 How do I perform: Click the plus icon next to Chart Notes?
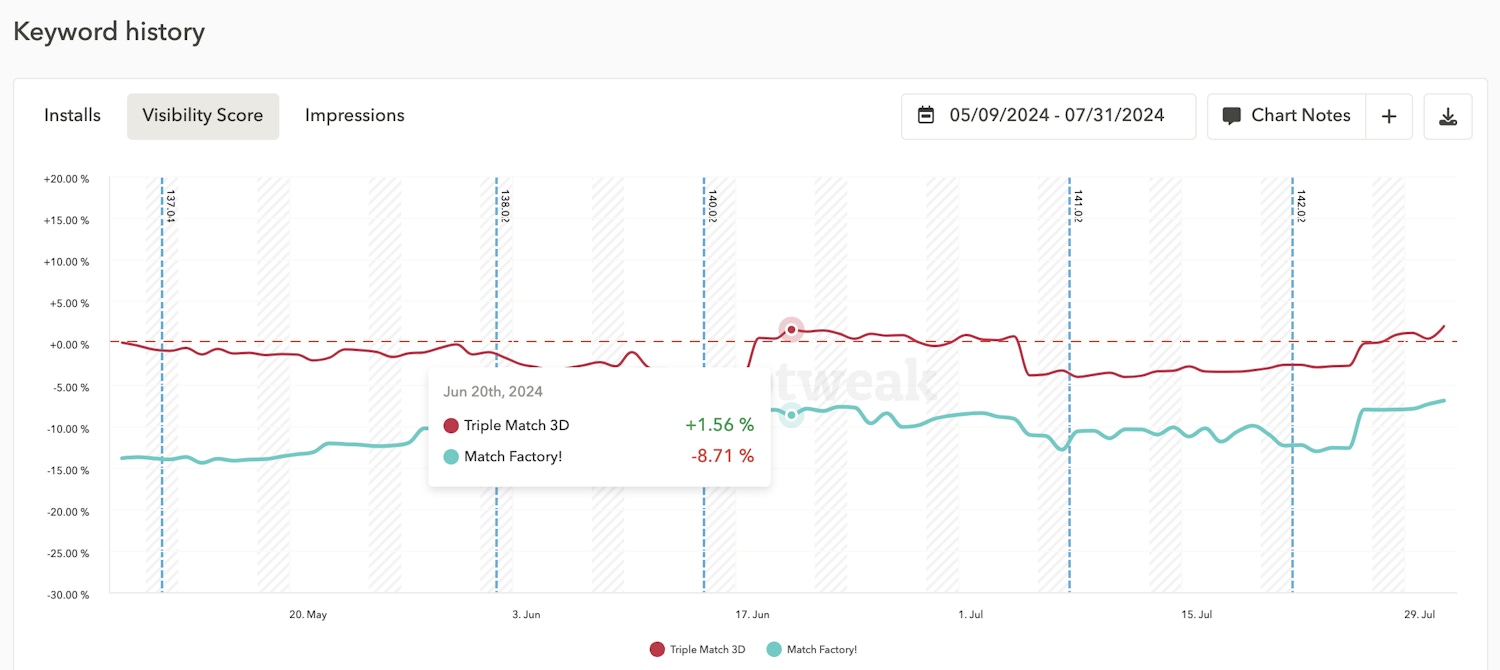click(1389, 116)
